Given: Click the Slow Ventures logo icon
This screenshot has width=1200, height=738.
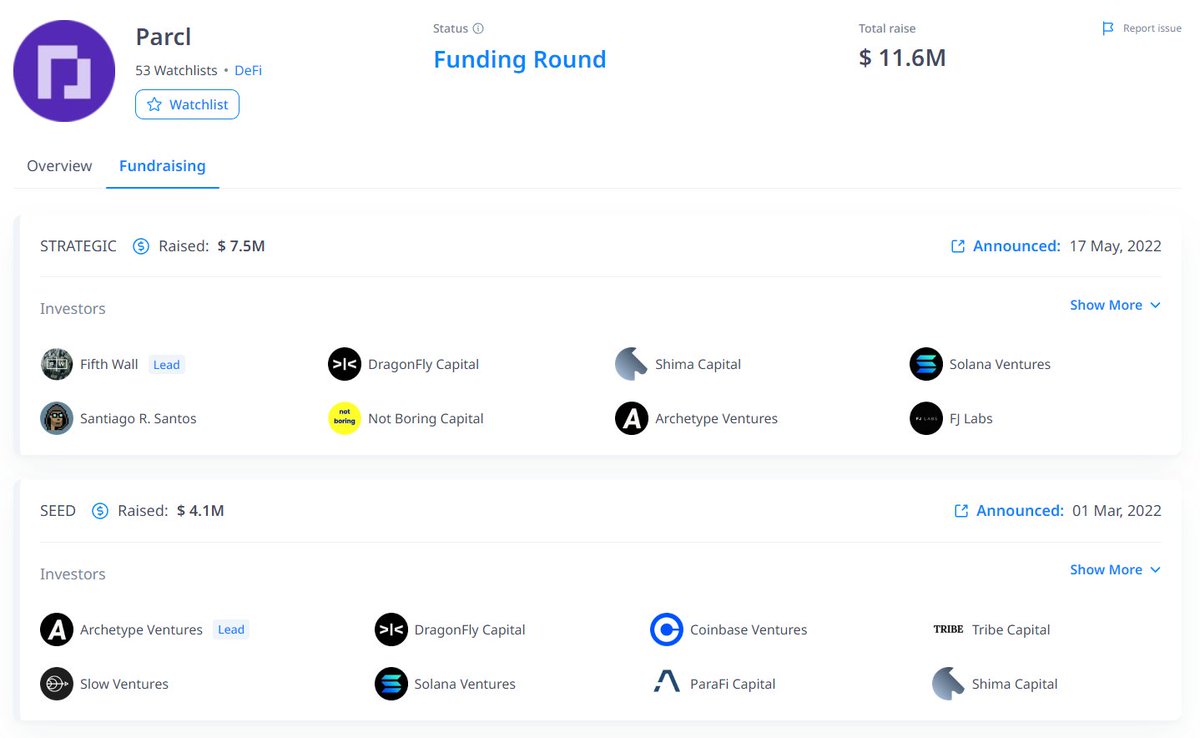Looking at the screenshot, I should 57,683.
